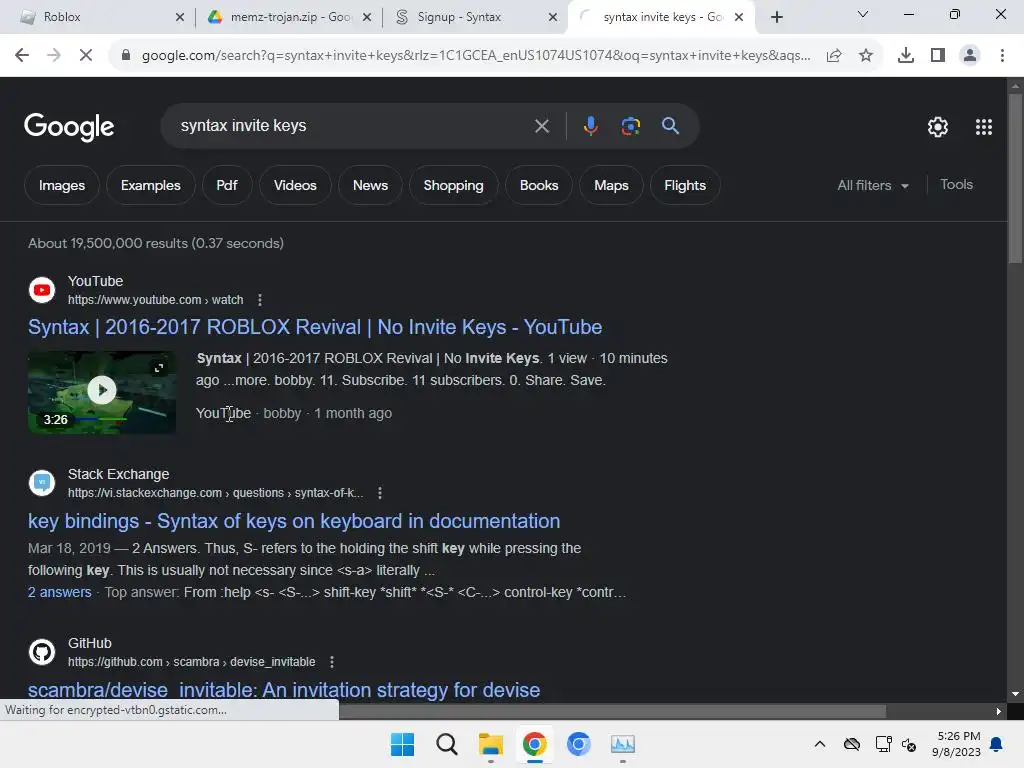The image size is (1024, 768).
Task: Filter results by Examples
Action: click(x=151, y=185)
